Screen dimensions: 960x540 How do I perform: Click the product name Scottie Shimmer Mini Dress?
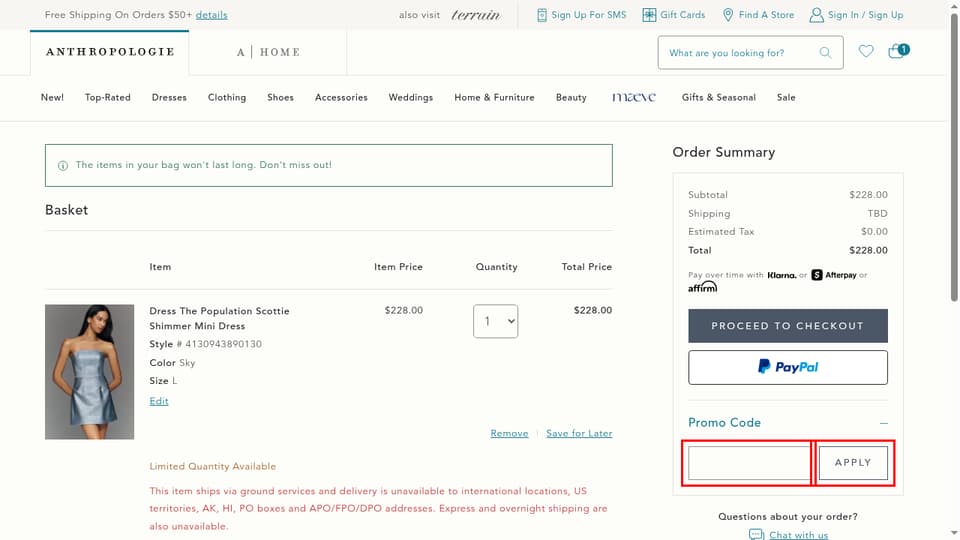219,318
